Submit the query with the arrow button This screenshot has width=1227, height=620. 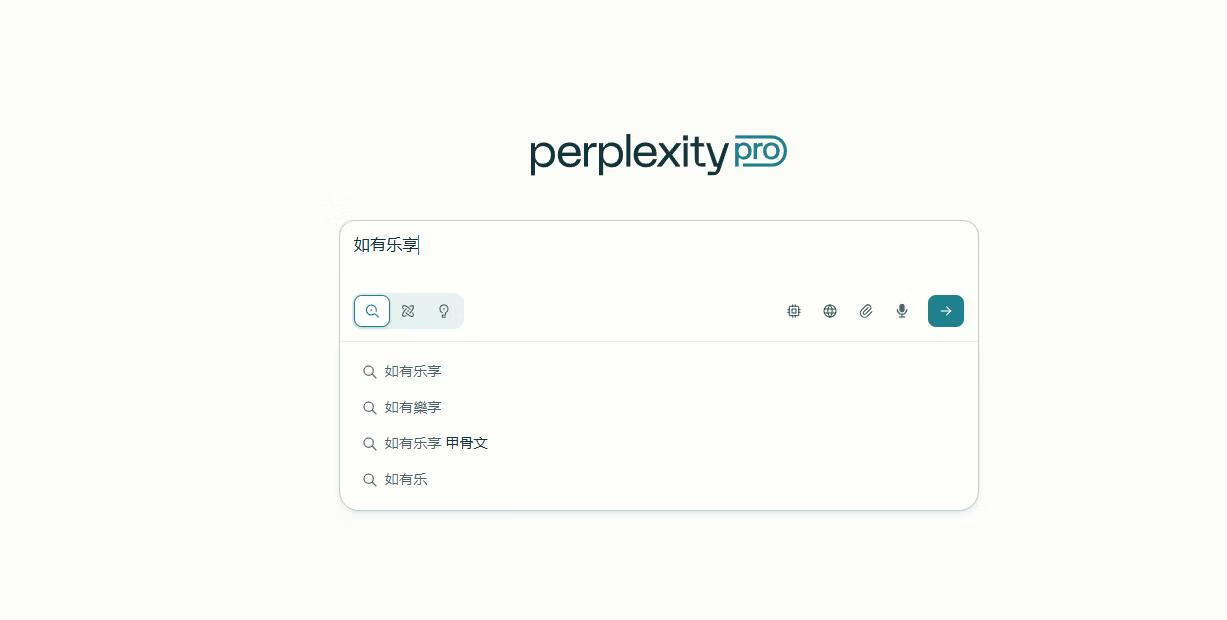pyautogui.click(x=946, y=311)
